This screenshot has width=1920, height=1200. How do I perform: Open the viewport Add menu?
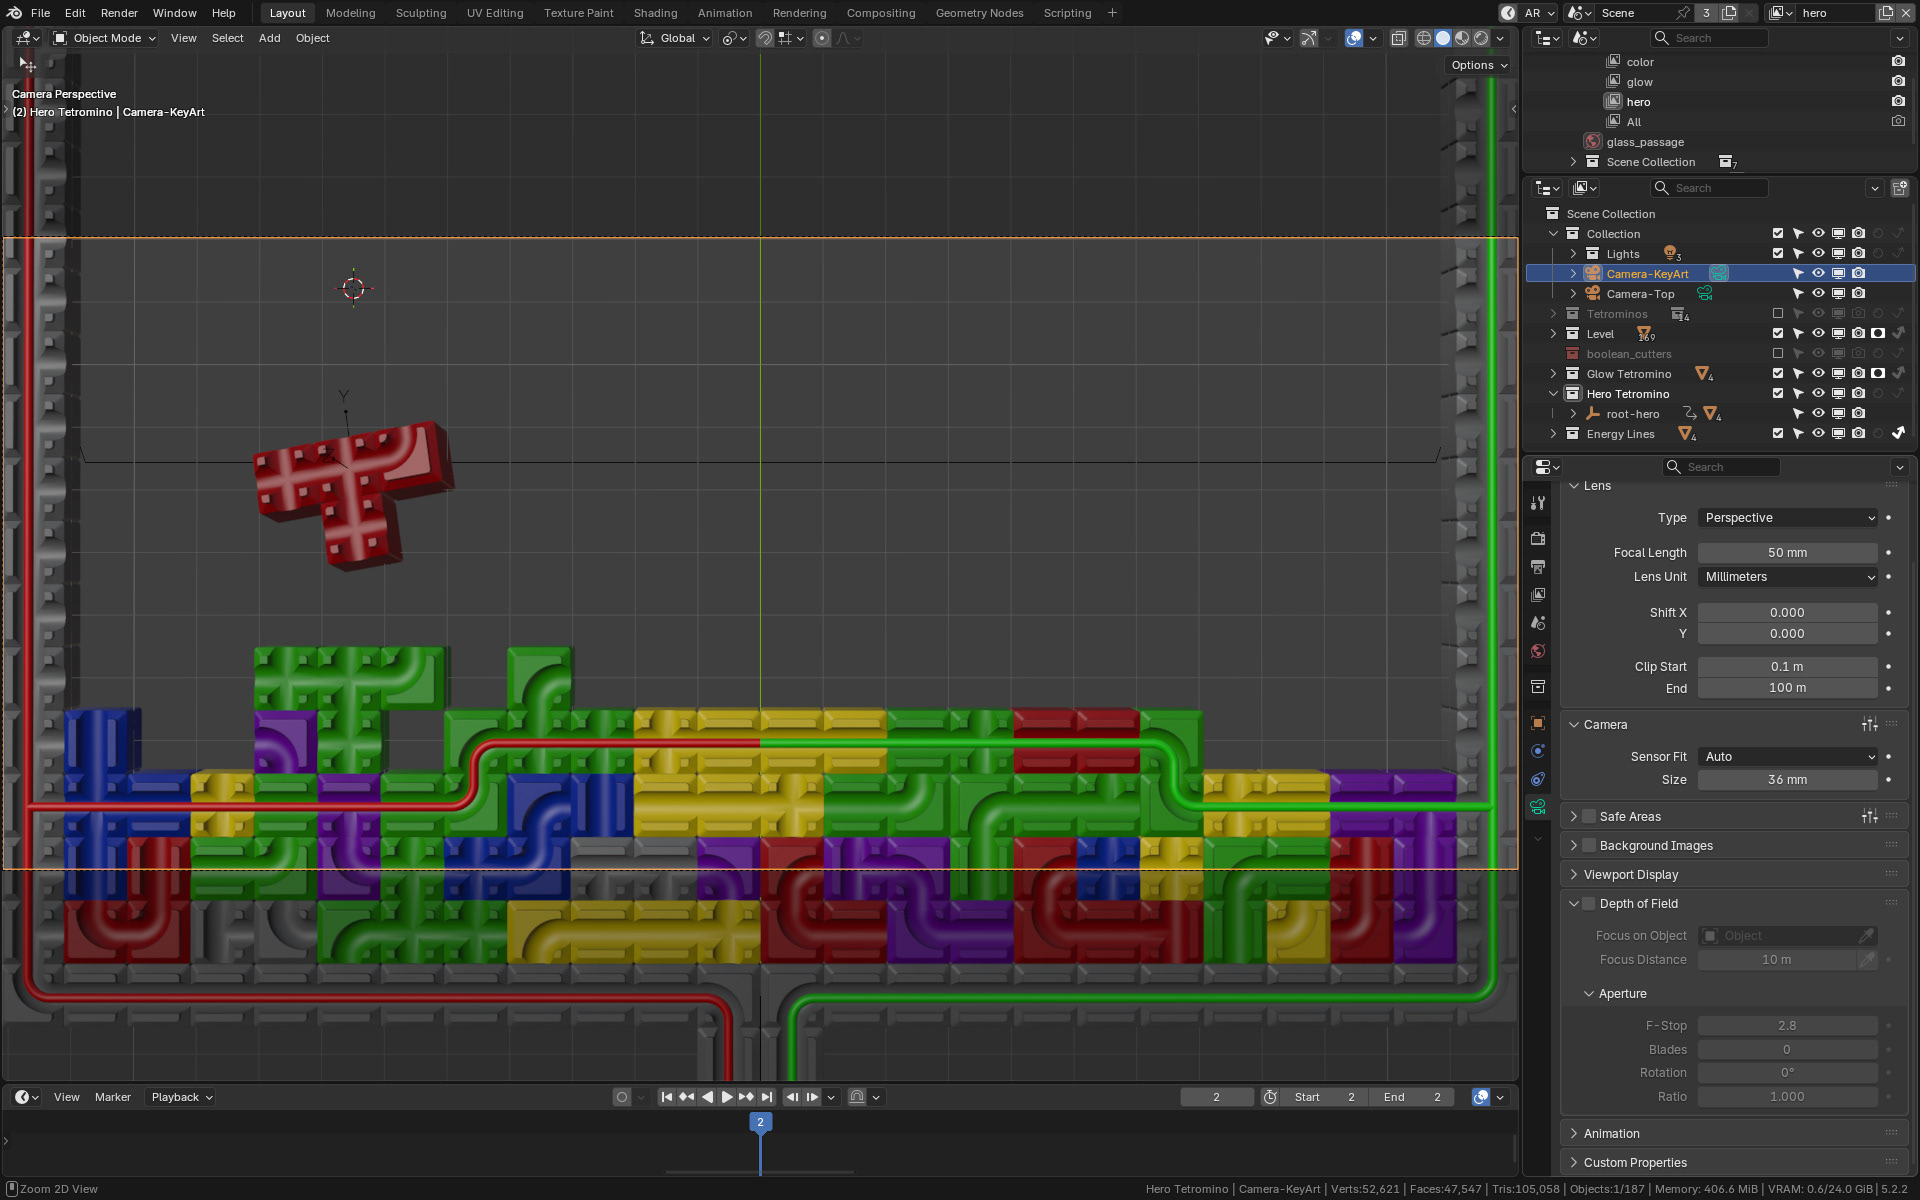[269, 38]
